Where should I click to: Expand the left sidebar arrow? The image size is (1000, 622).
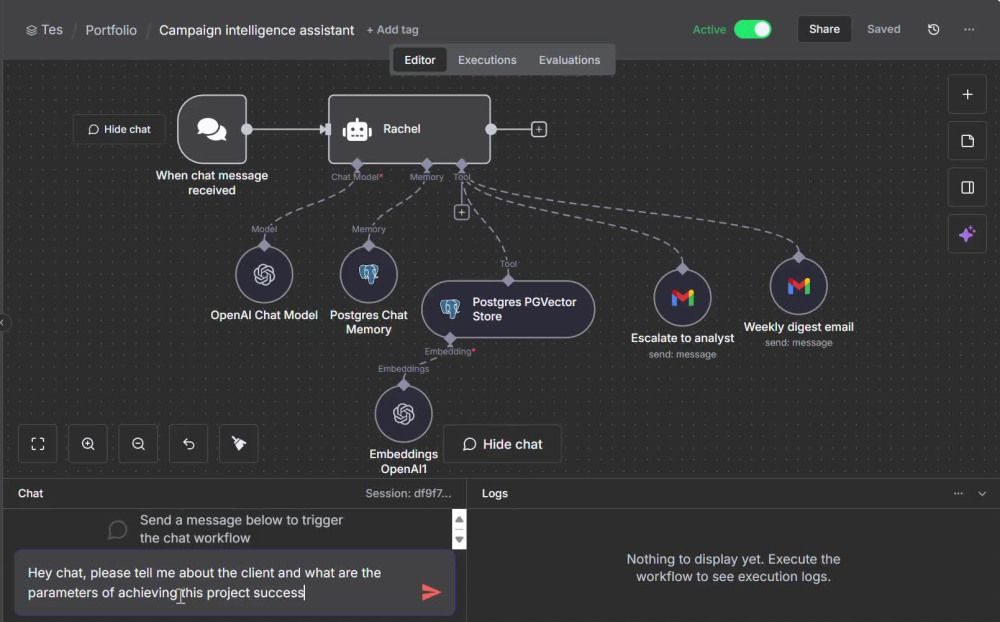point(3,322)
